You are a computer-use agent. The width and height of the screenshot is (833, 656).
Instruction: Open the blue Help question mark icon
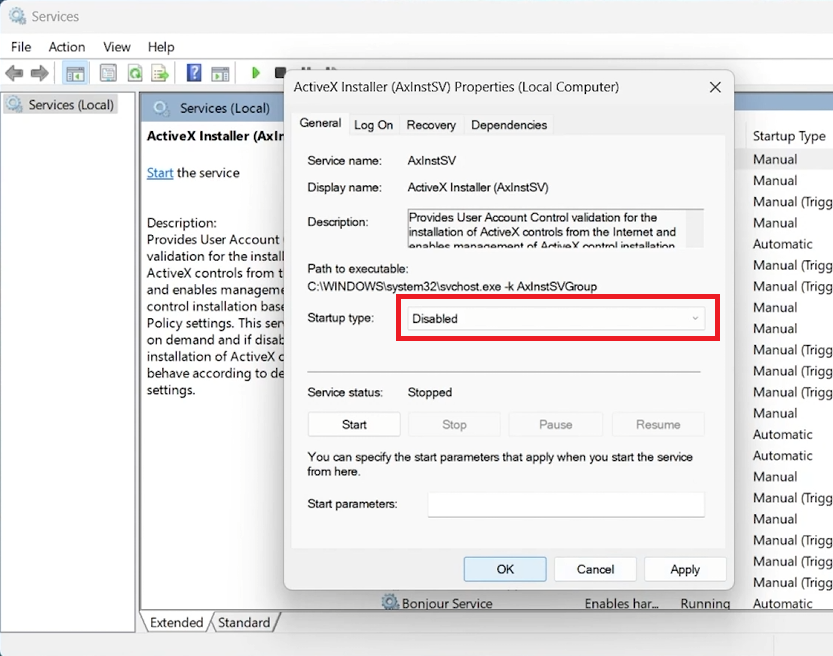pos(194,73)
